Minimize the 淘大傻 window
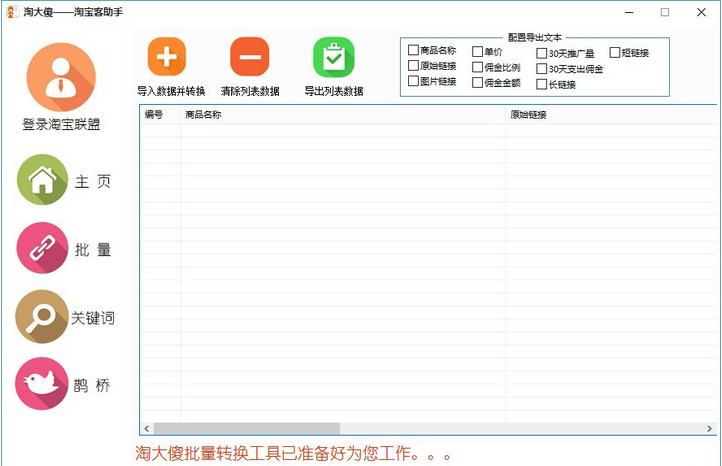Viewport: 722px width, 466px height. (x=629, y=12)
